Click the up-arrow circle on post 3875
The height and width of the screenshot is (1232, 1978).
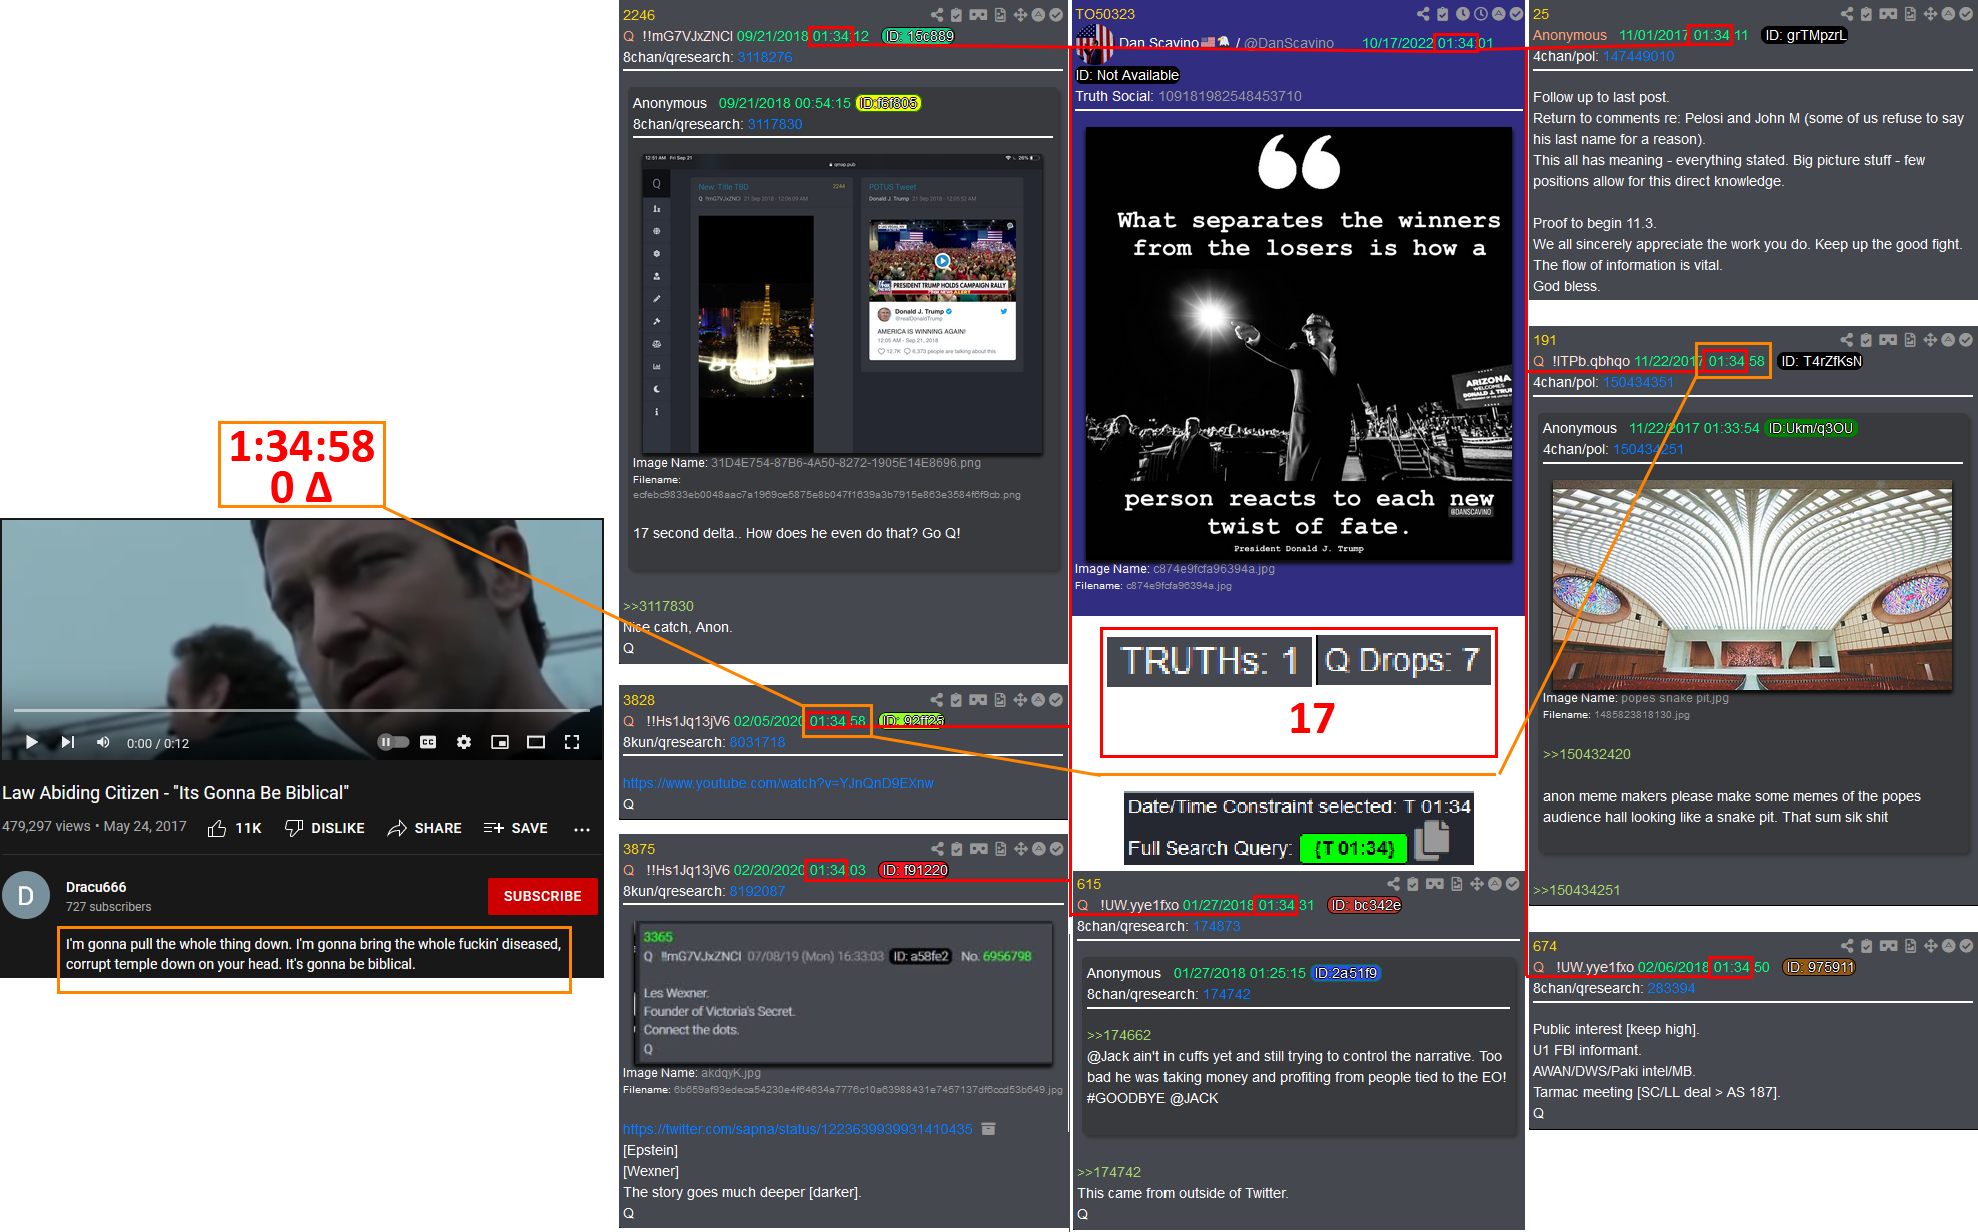tap(1038, 849)
